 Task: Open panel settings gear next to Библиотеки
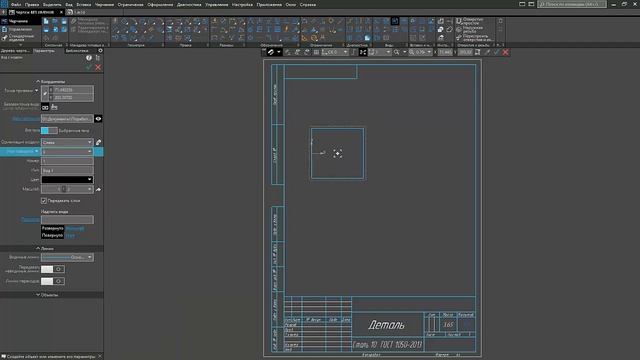tap(100, 51)
